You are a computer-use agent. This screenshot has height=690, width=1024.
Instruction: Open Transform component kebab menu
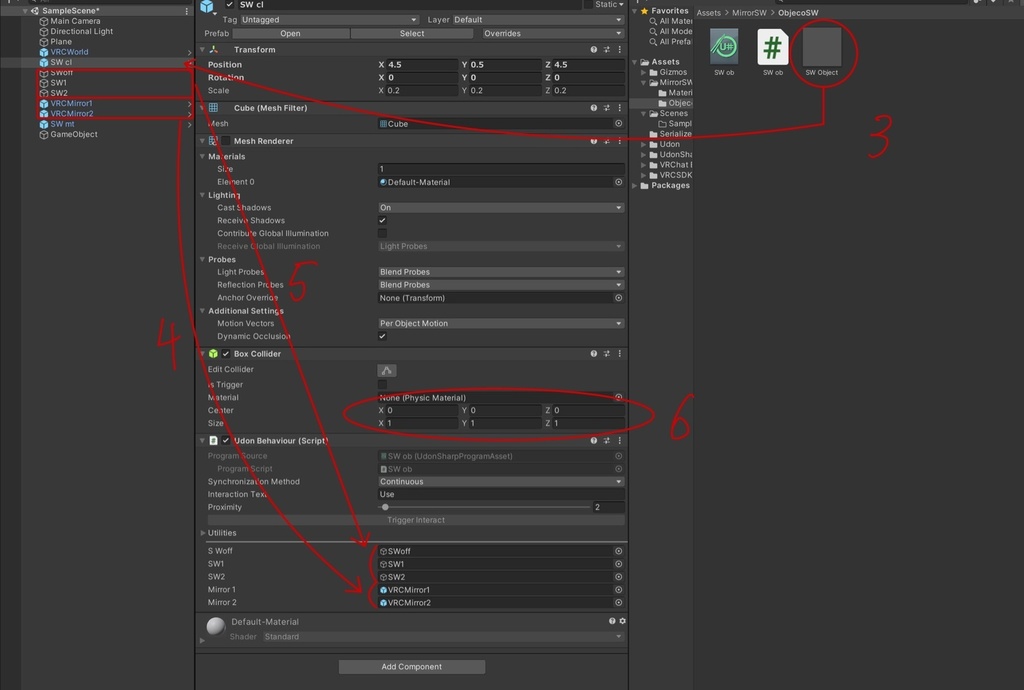pos(620,50)
